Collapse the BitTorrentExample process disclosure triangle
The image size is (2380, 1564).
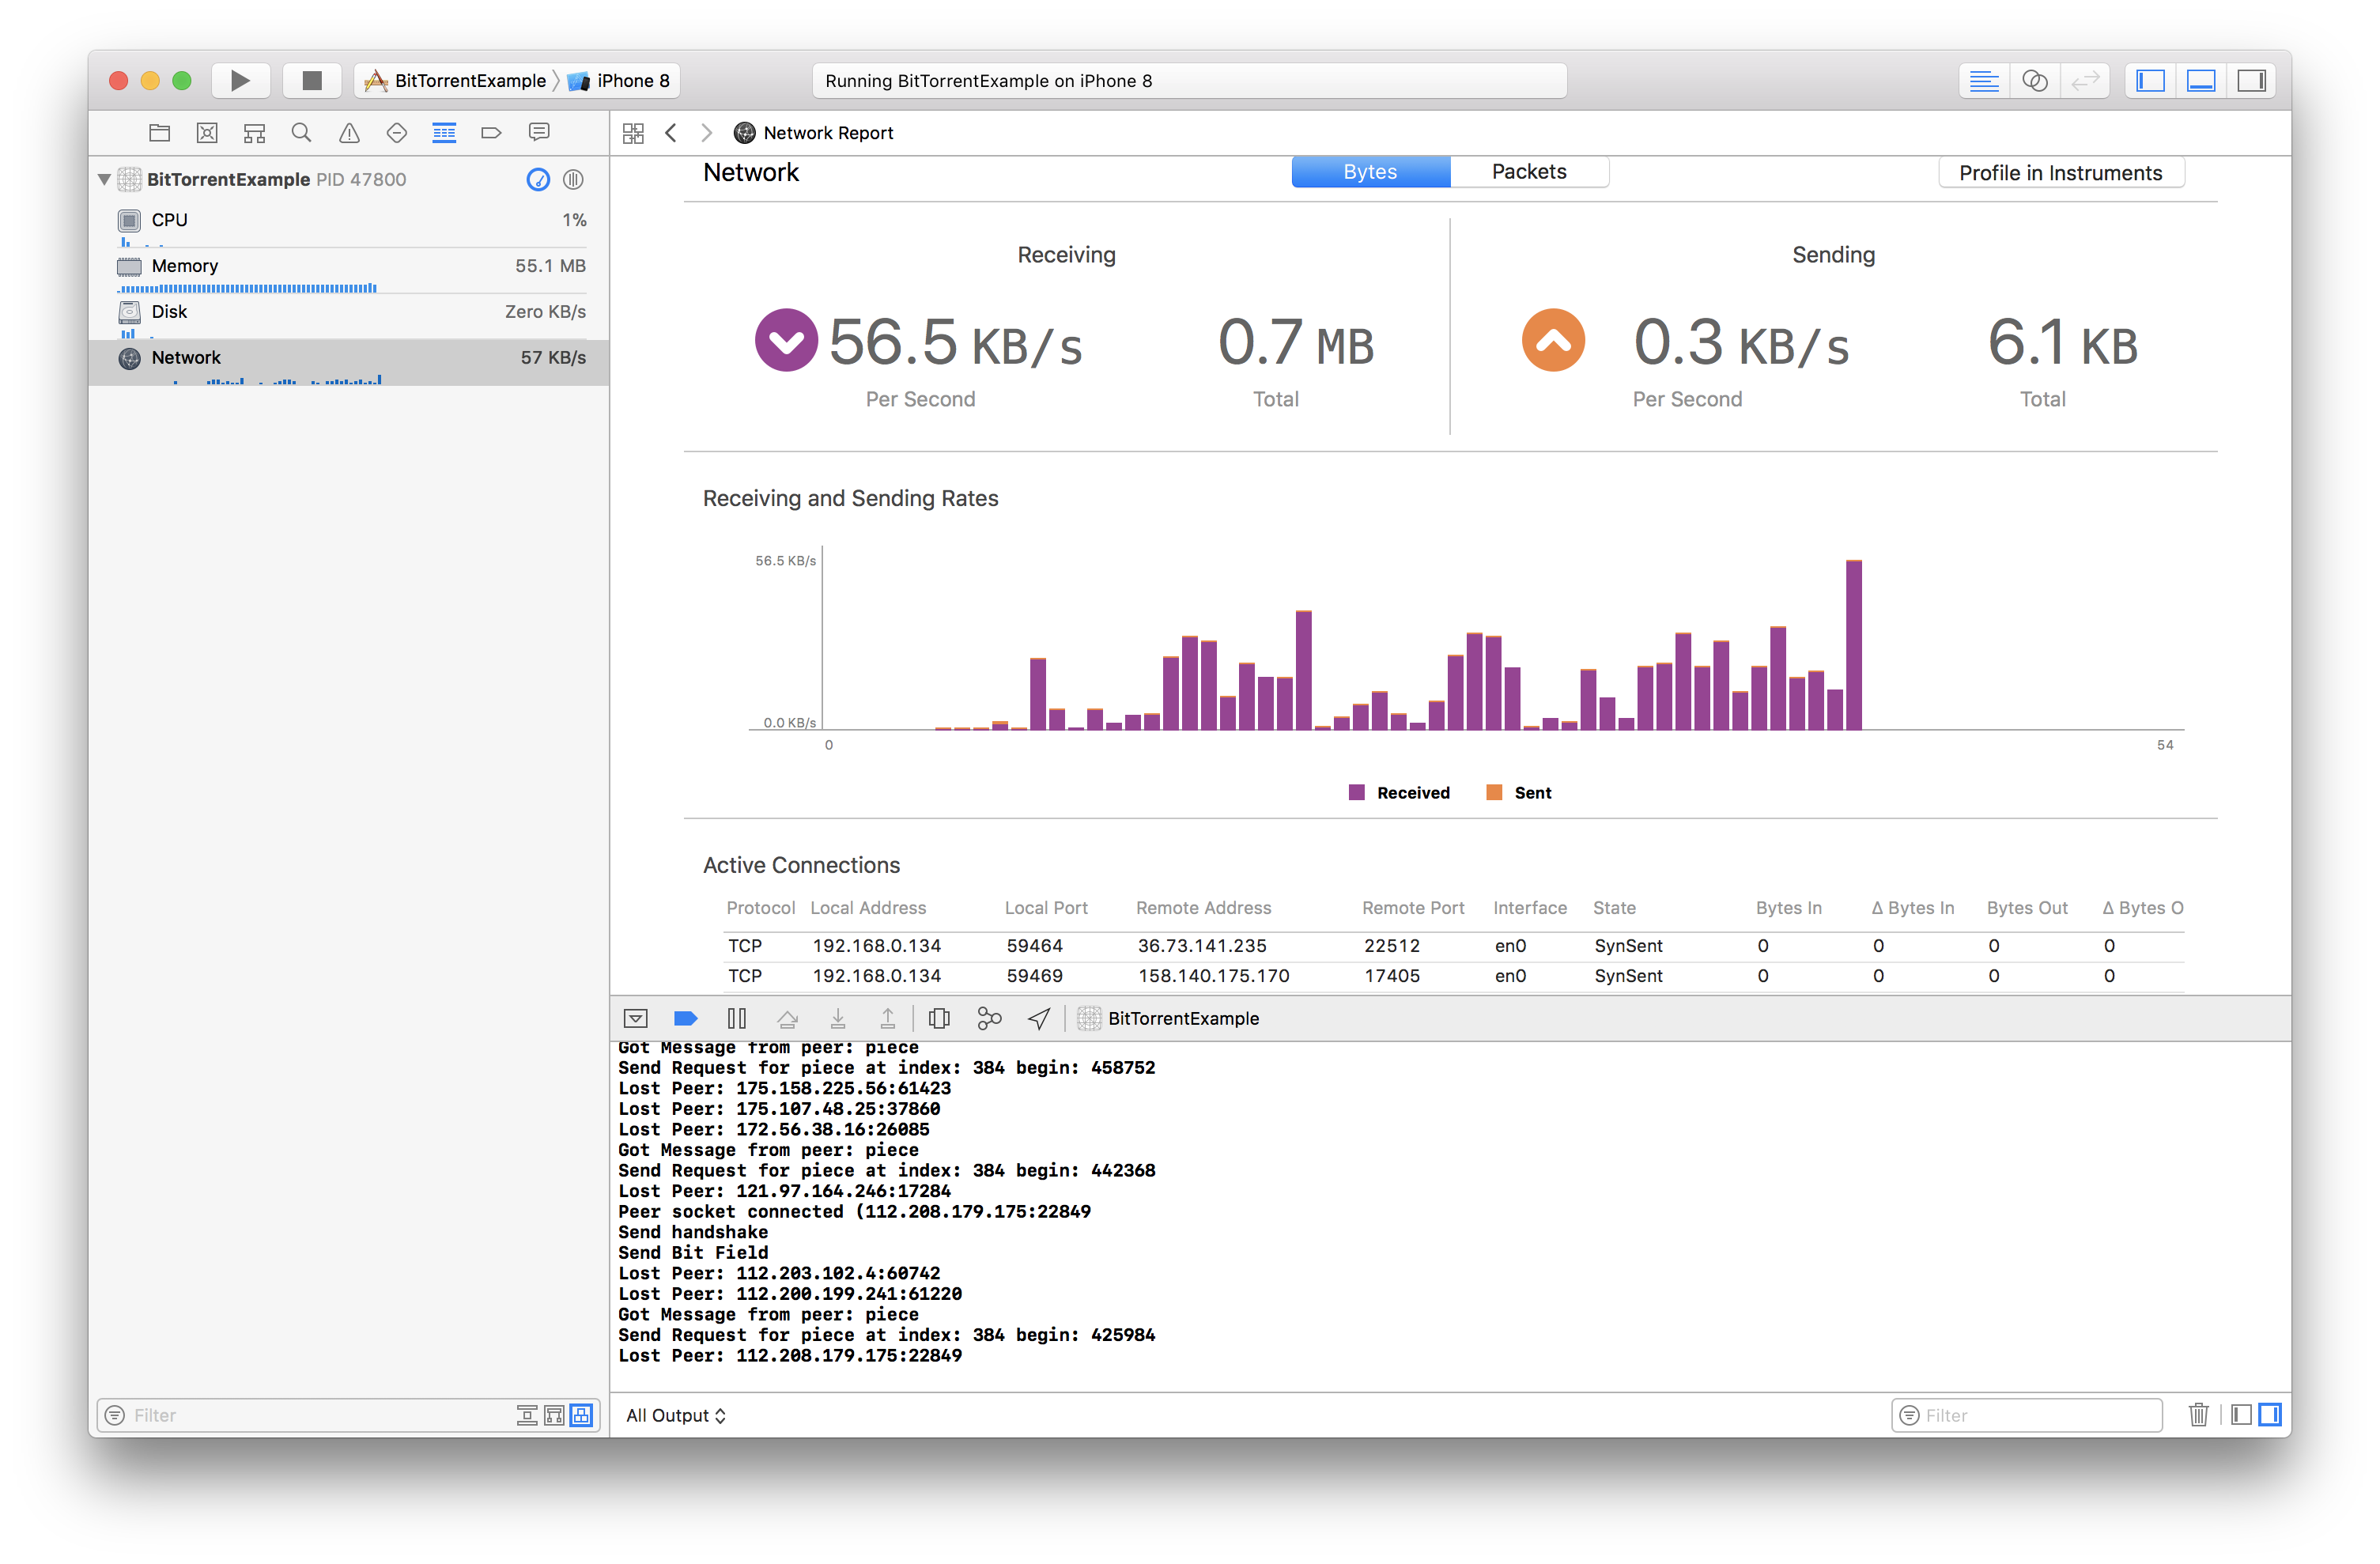(x=104, y=179)
